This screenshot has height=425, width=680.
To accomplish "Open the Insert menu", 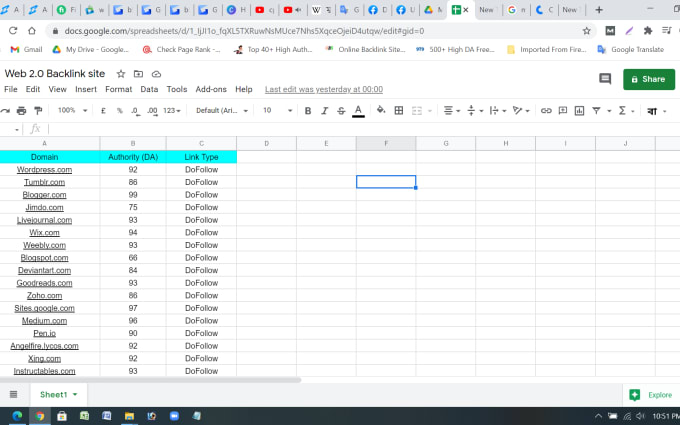I will click(x=86, y=89).
